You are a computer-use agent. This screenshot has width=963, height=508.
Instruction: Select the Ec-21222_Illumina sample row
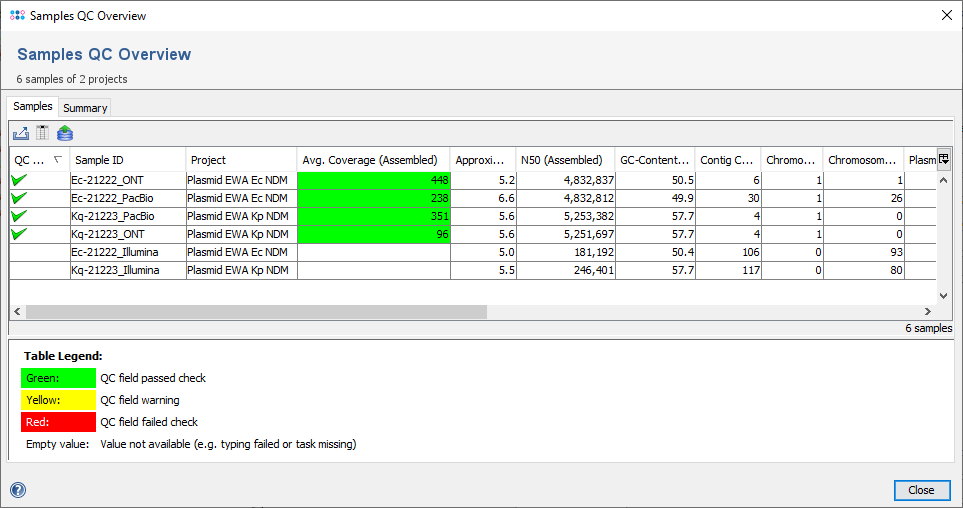click(x=113, y=252)
